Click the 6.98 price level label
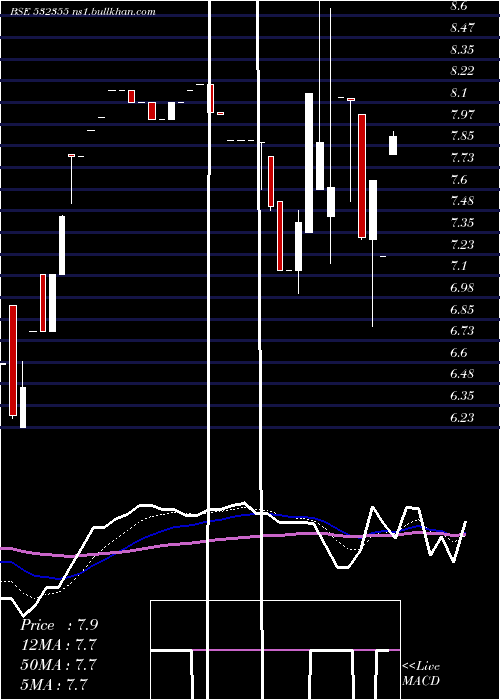The width and height of the screenshot is (500, 700). click(462, 288)
